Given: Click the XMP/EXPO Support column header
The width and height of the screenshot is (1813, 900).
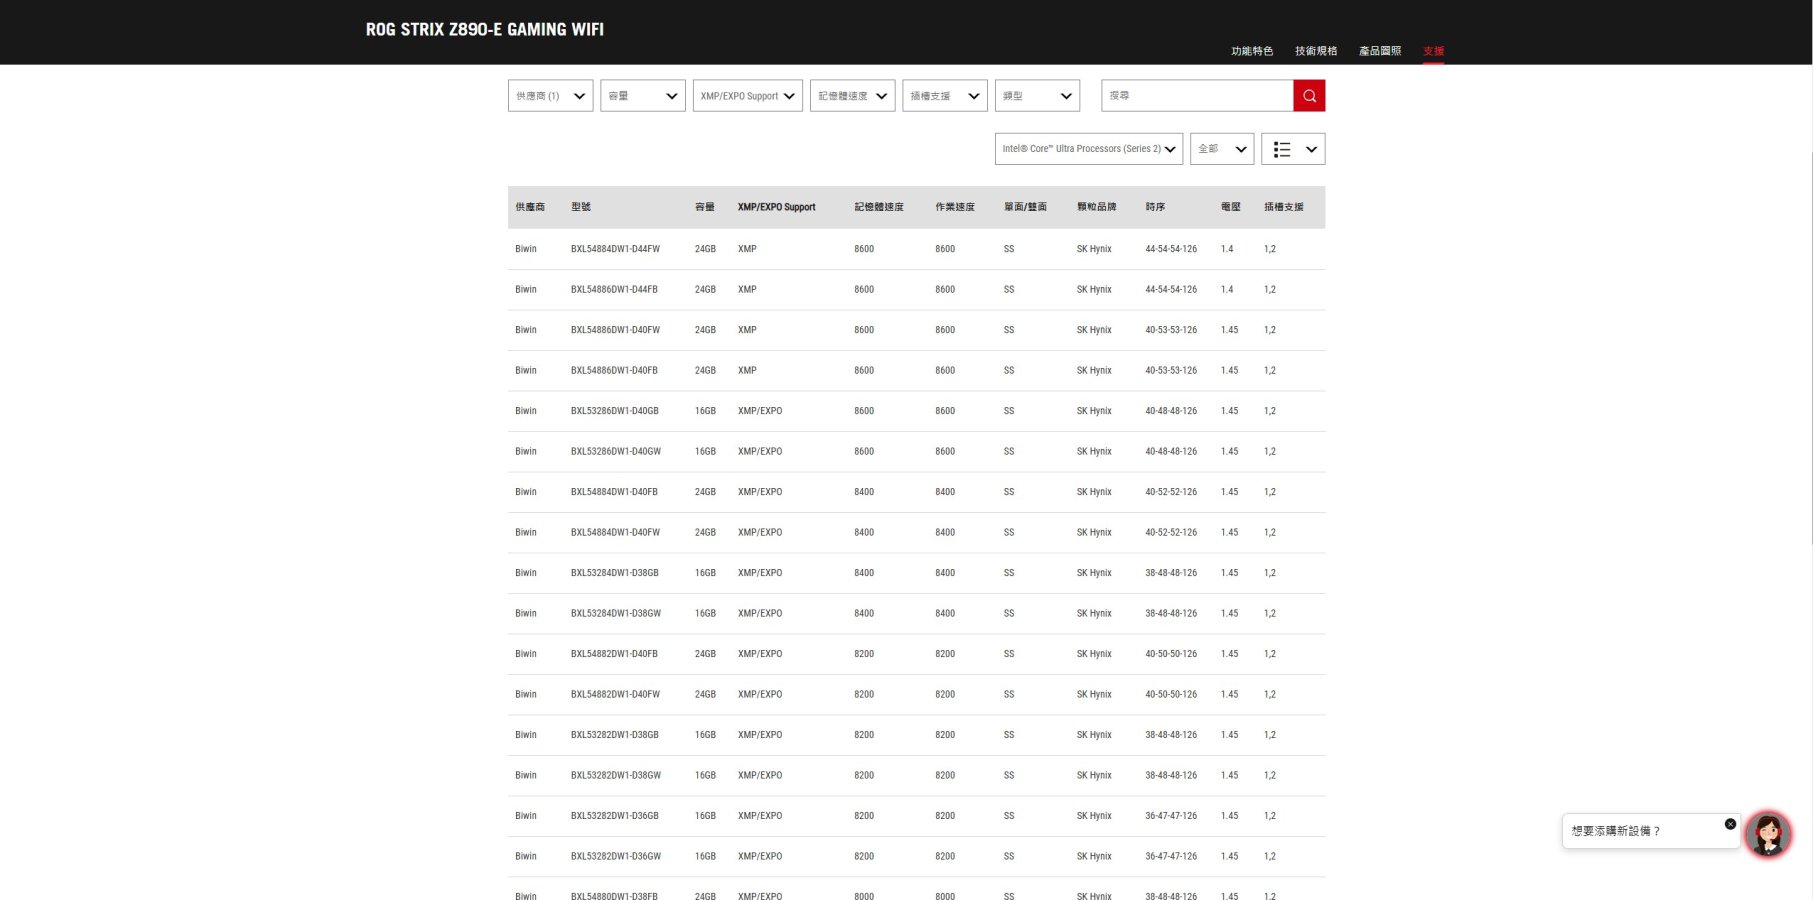Looking at the screenshot, I should [x=777, y=207].
